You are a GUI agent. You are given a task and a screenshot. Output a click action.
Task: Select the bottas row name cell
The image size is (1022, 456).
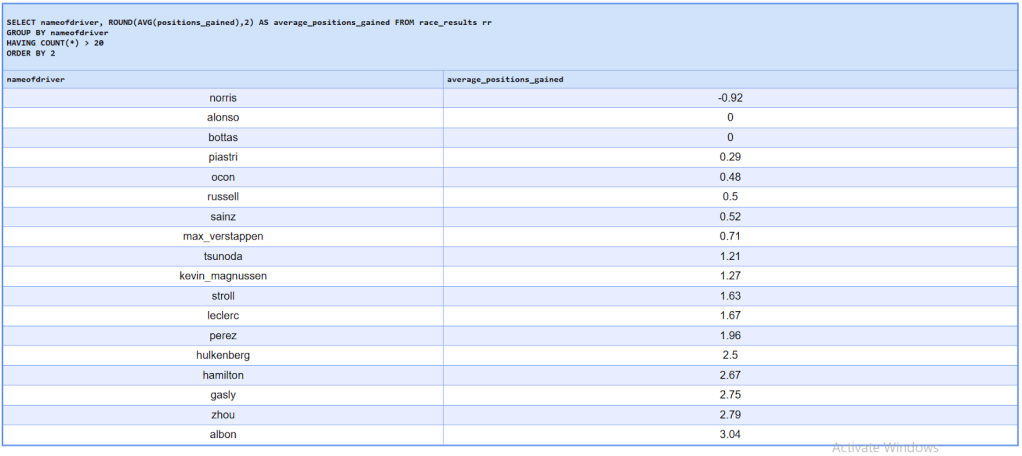pyautogui.click(x=222, y=137)
